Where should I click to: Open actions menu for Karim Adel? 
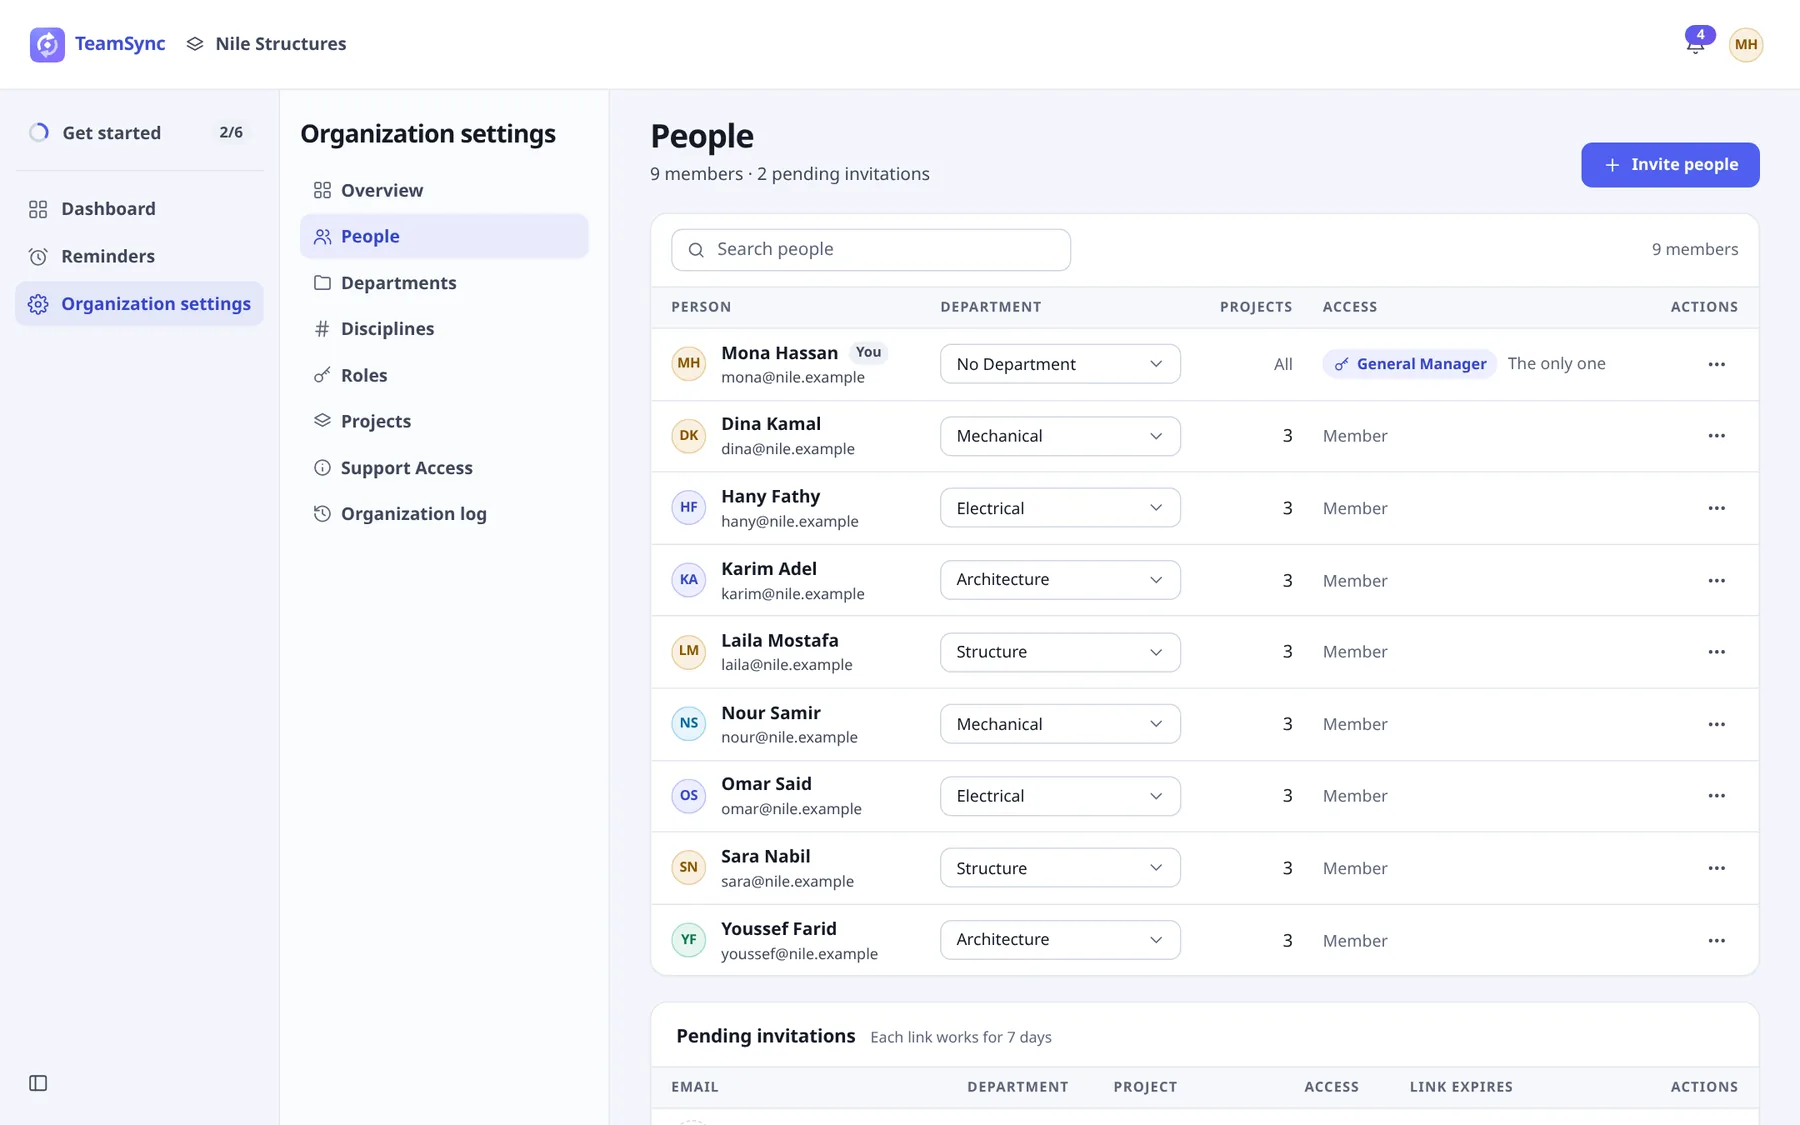tap(1717, 580)
